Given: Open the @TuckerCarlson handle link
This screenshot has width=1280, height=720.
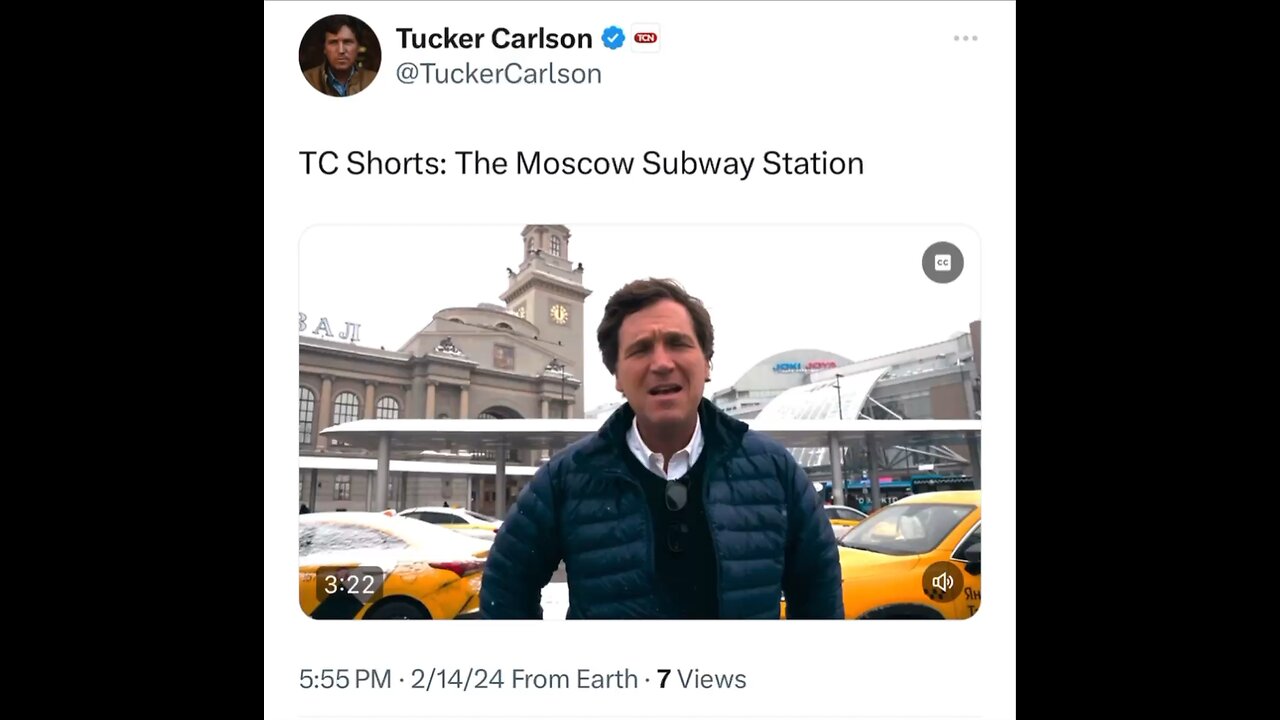Looking at the screenshot, I should coord(498,74).
